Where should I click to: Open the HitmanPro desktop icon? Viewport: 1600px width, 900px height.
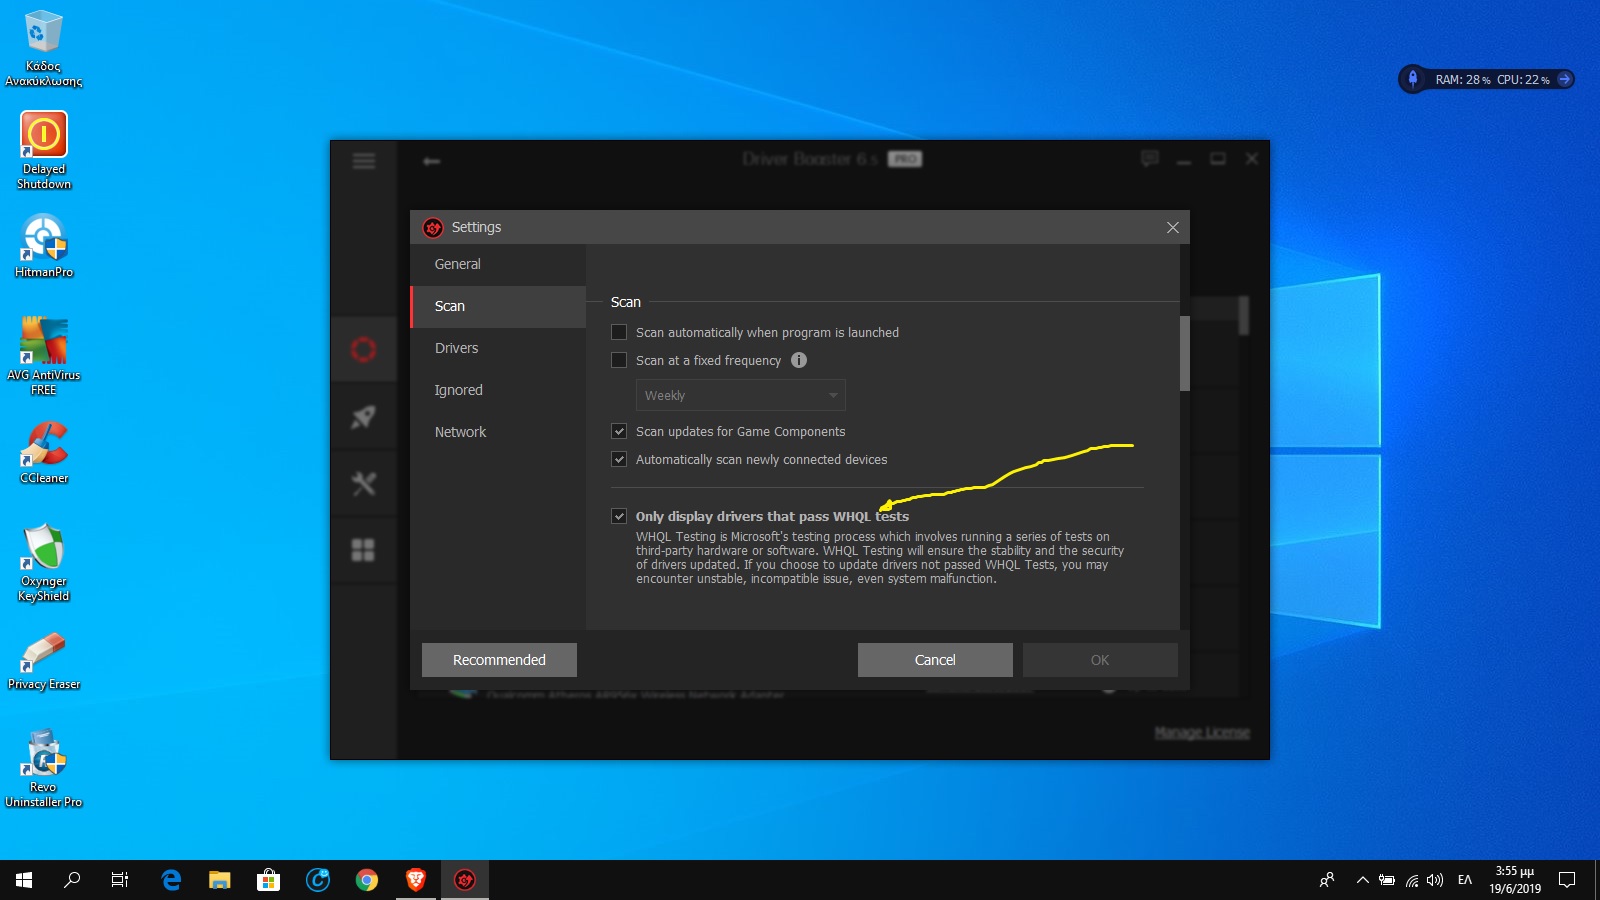(44, 241)
